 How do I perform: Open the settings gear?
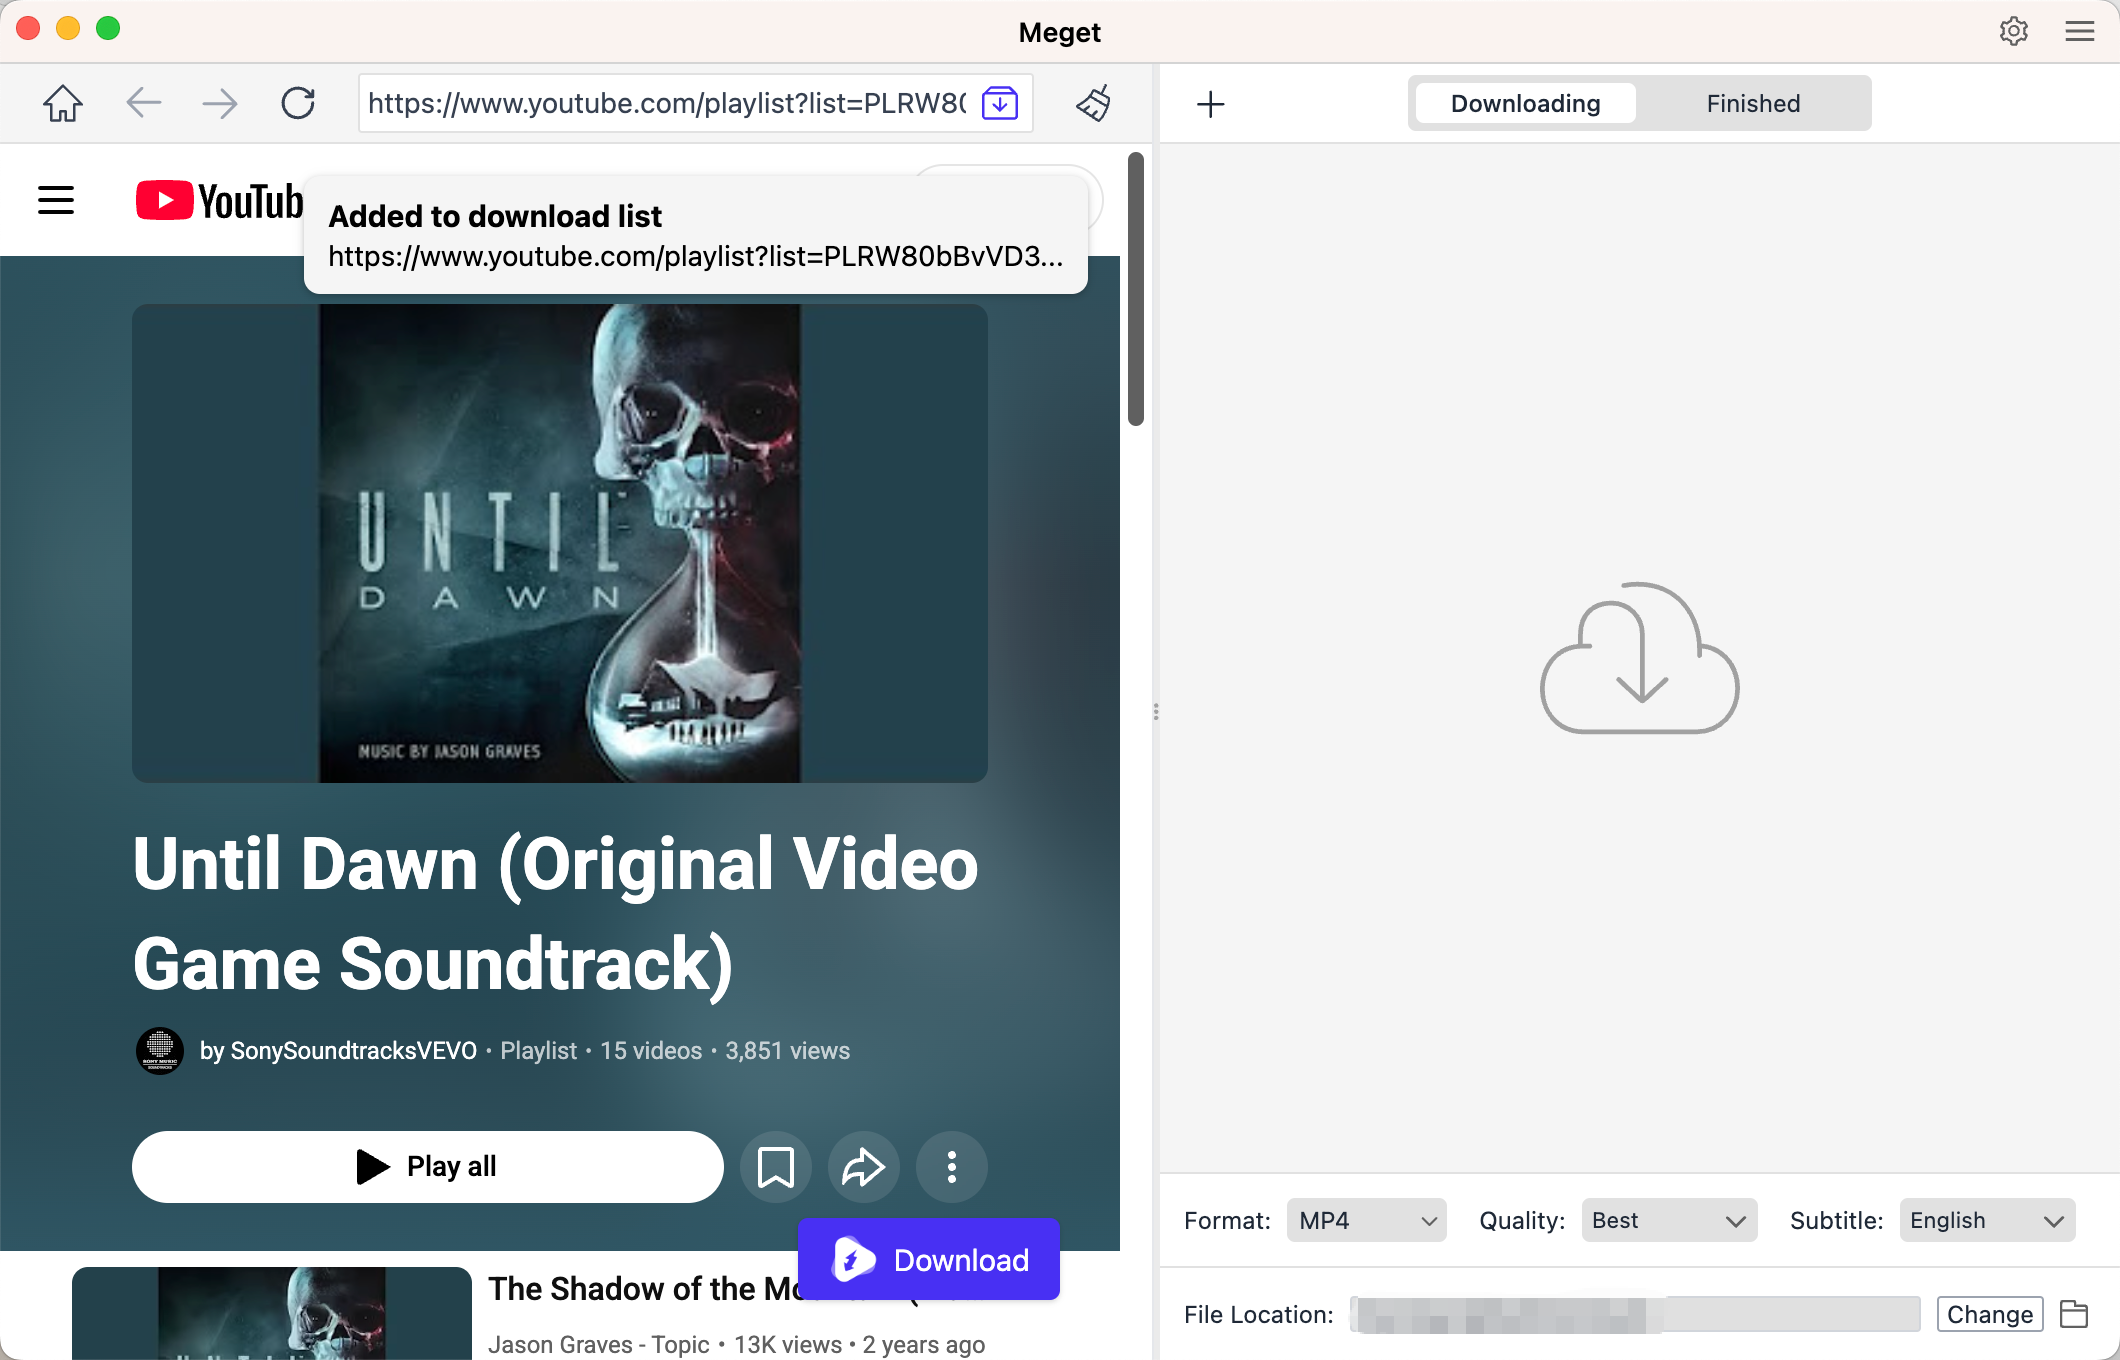2013,31
